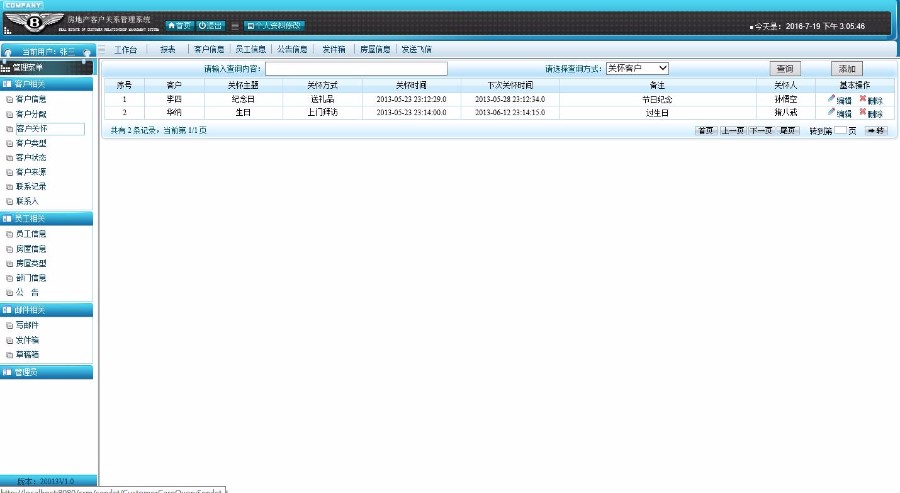Click the customer cell 华纳
The height and width of the screenshot is (493, 900).
tap(174, 112)
